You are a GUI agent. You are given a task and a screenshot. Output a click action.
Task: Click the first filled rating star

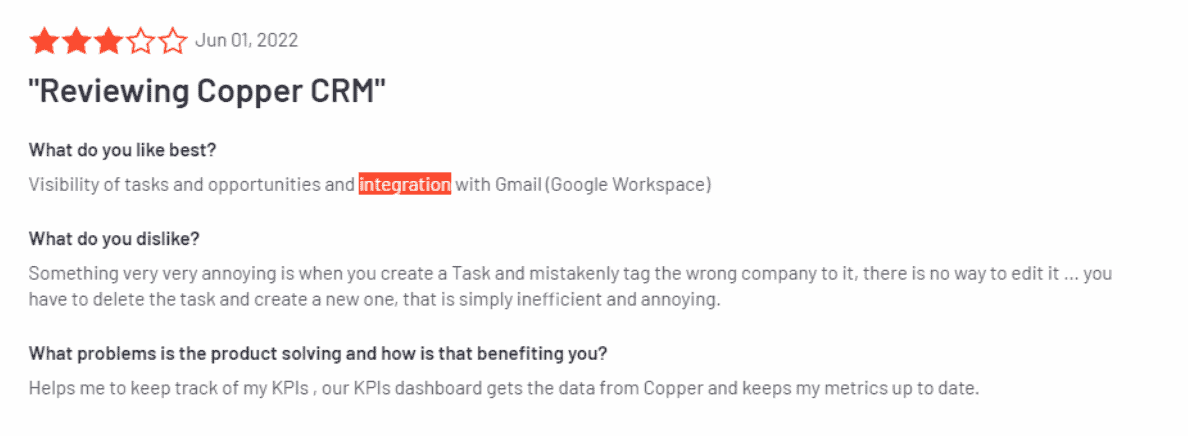[x=44, y=41]
